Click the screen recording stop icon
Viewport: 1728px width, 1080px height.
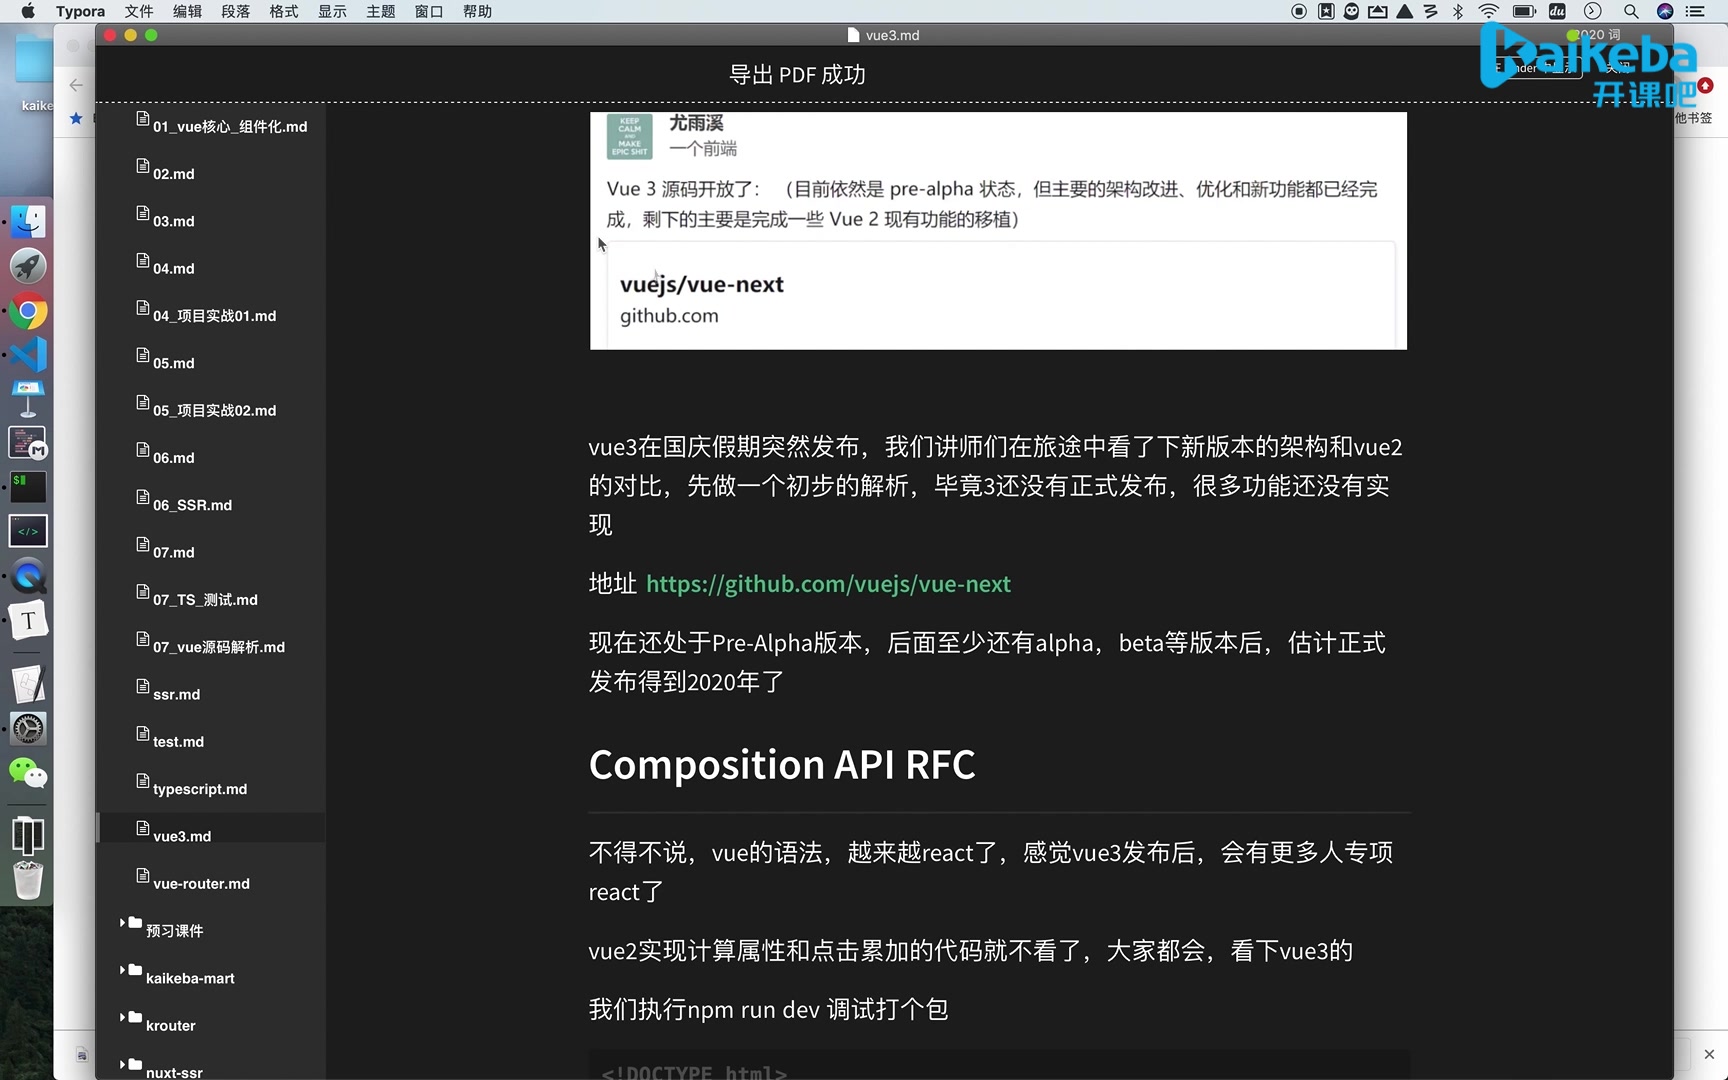tap(1299, 11)
